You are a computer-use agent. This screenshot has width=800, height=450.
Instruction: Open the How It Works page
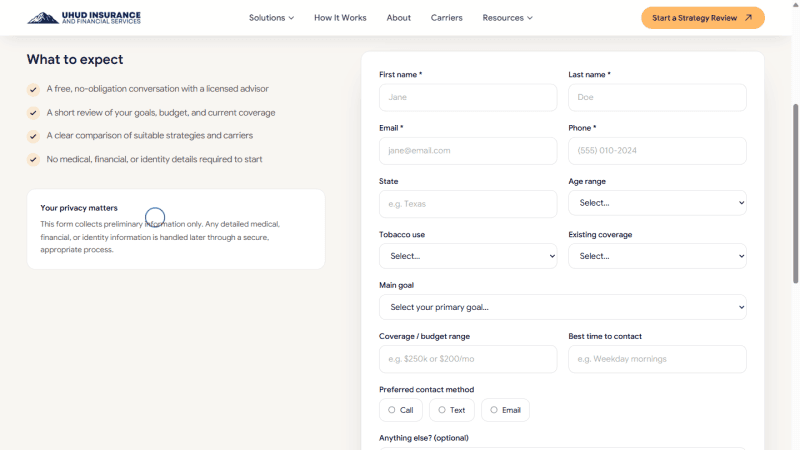click(x=340, y=18)
